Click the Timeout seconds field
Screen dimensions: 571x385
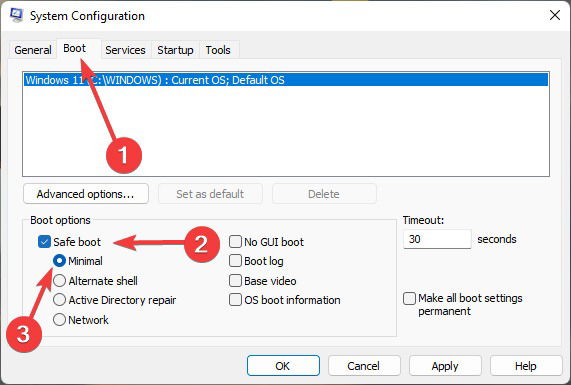coord(437,239)
